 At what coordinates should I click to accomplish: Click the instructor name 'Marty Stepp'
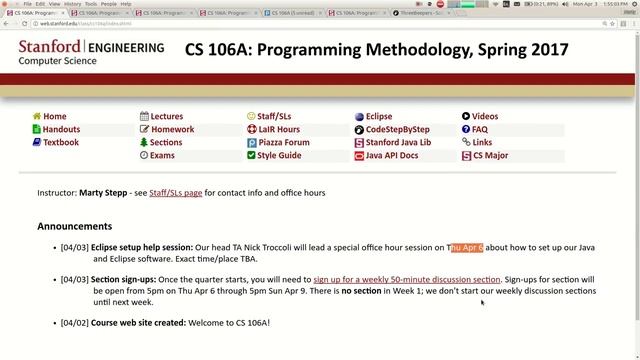click(x=103, y=193)
